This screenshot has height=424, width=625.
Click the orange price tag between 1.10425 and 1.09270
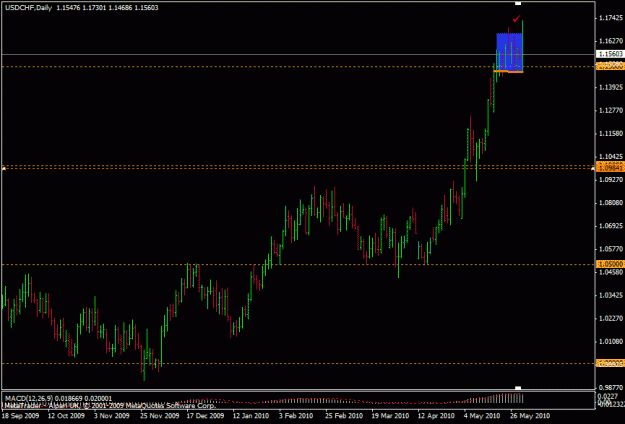point(610,167)
